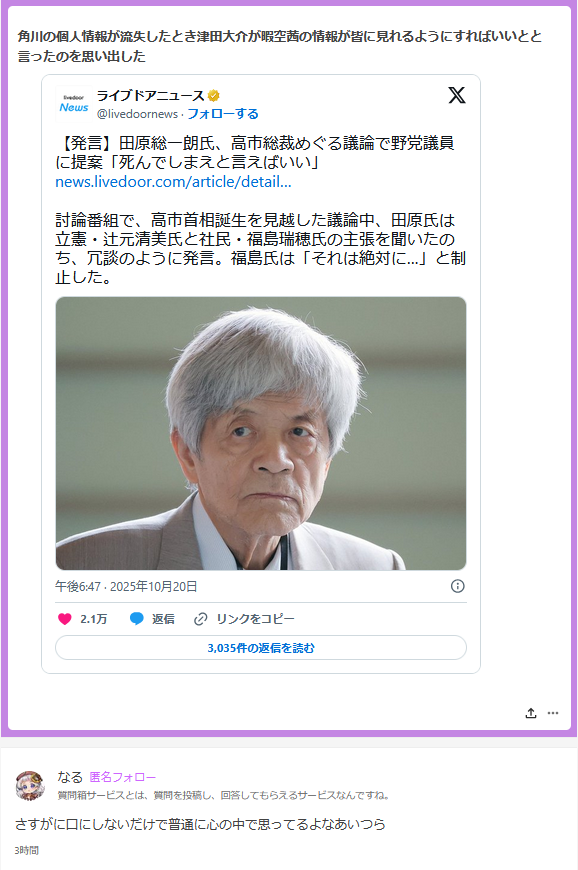Screen dimensions: 578x870
Task: Open the tweet info circle icon
Action: click(x=458, y=586)
